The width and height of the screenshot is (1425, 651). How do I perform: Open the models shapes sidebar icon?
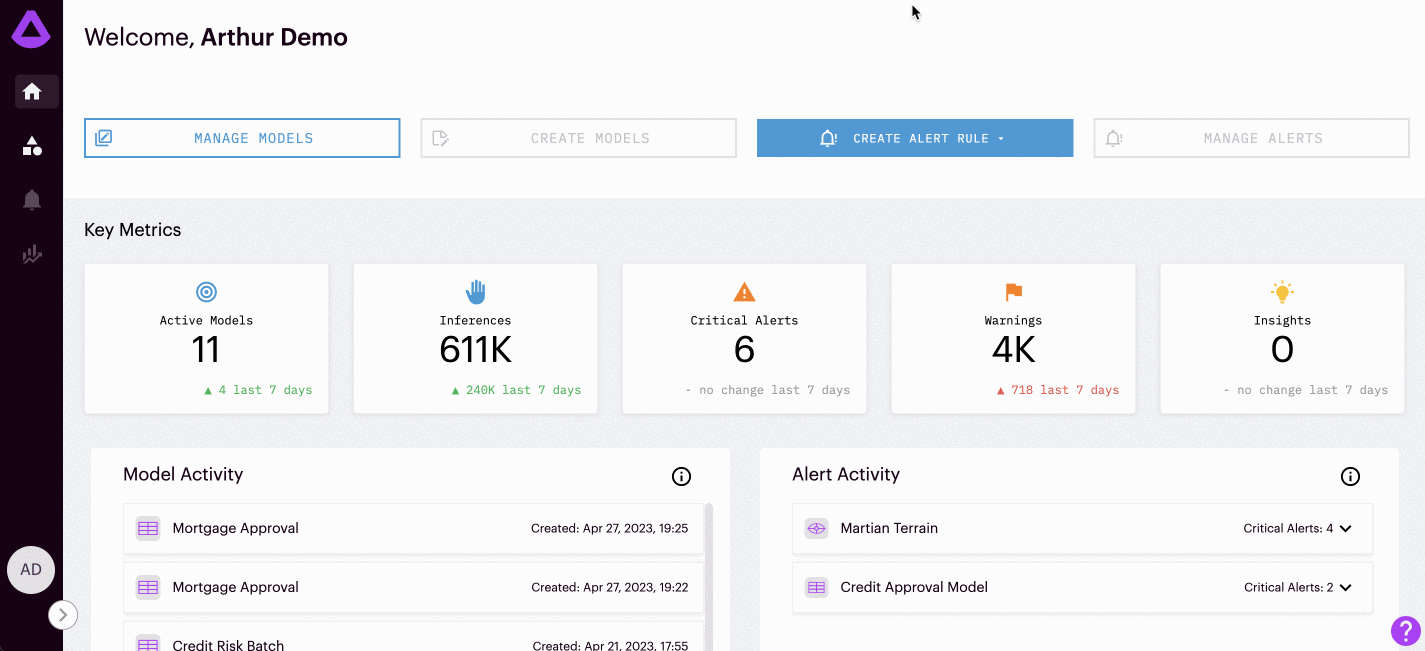[x=32, y=147]
